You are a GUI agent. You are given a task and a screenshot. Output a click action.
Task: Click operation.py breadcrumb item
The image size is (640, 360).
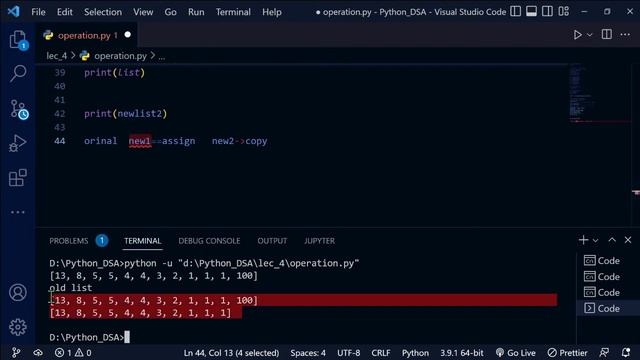[x=120, y=56]
